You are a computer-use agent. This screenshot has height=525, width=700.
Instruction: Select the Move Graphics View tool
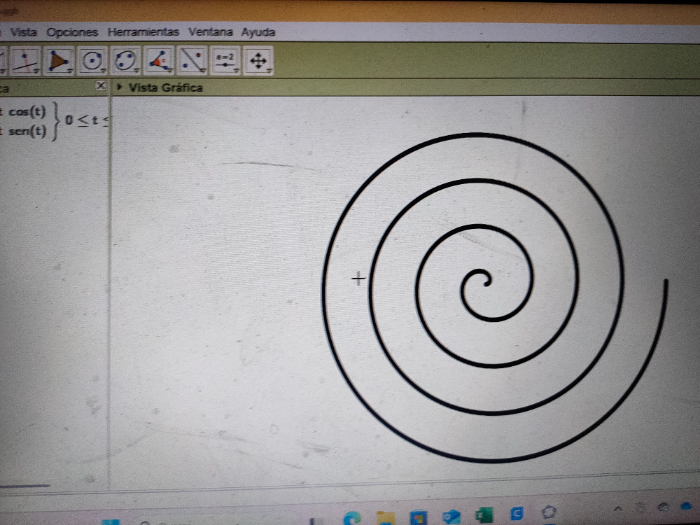[x=259, y=61]
